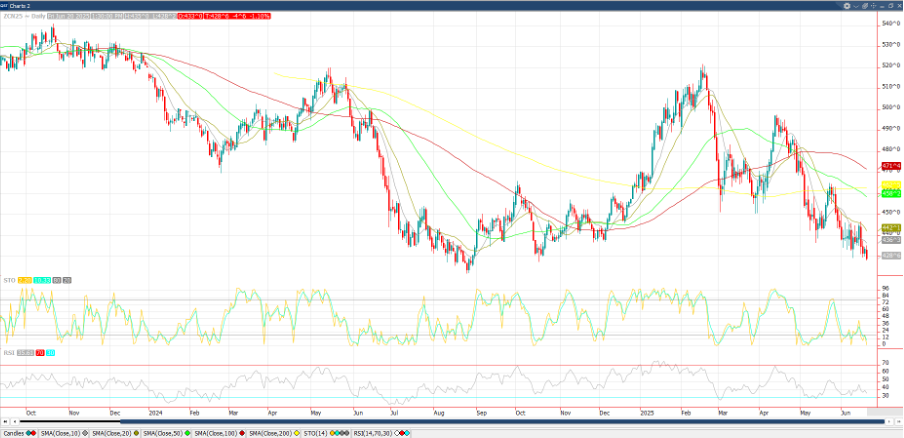The height and width of the screenshot is (438, 904).
Task: Click the STO label in stochastic pane
Action: coord(8,280)
